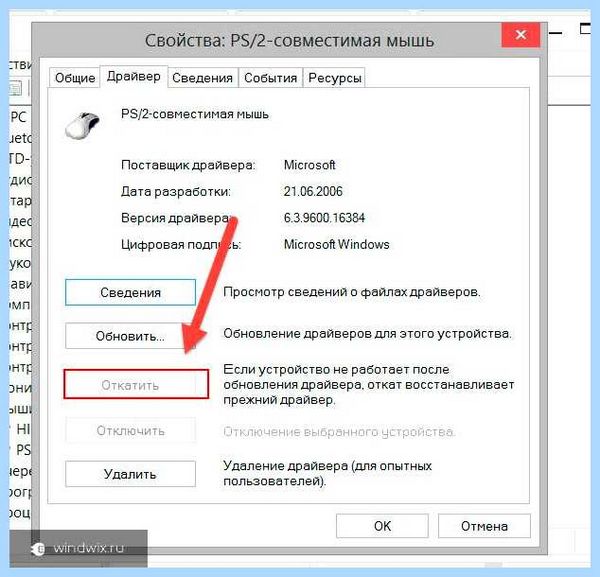
Task: Click the PS/2-совместимая мышь device name text
Action: [195, 114]
